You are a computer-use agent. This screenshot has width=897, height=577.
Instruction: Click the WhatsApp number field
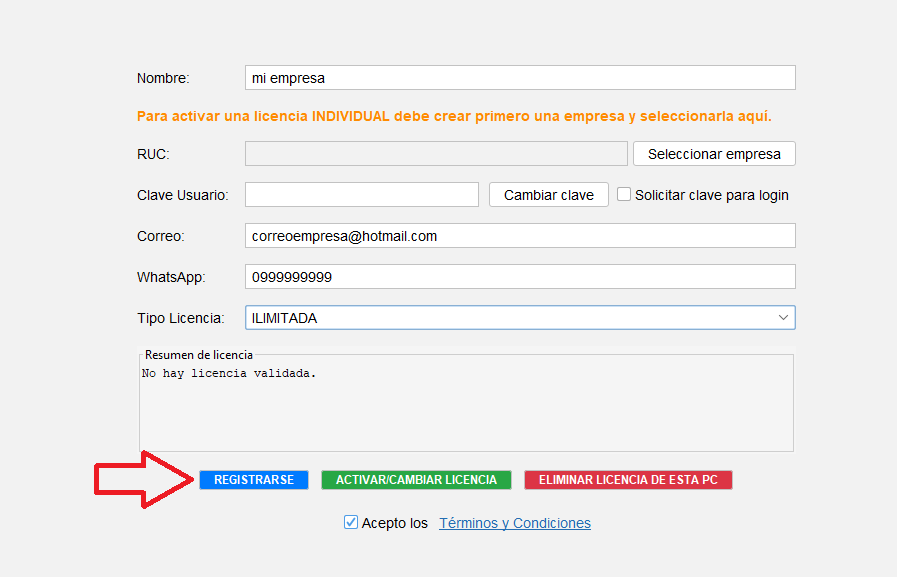click(519, 277)
